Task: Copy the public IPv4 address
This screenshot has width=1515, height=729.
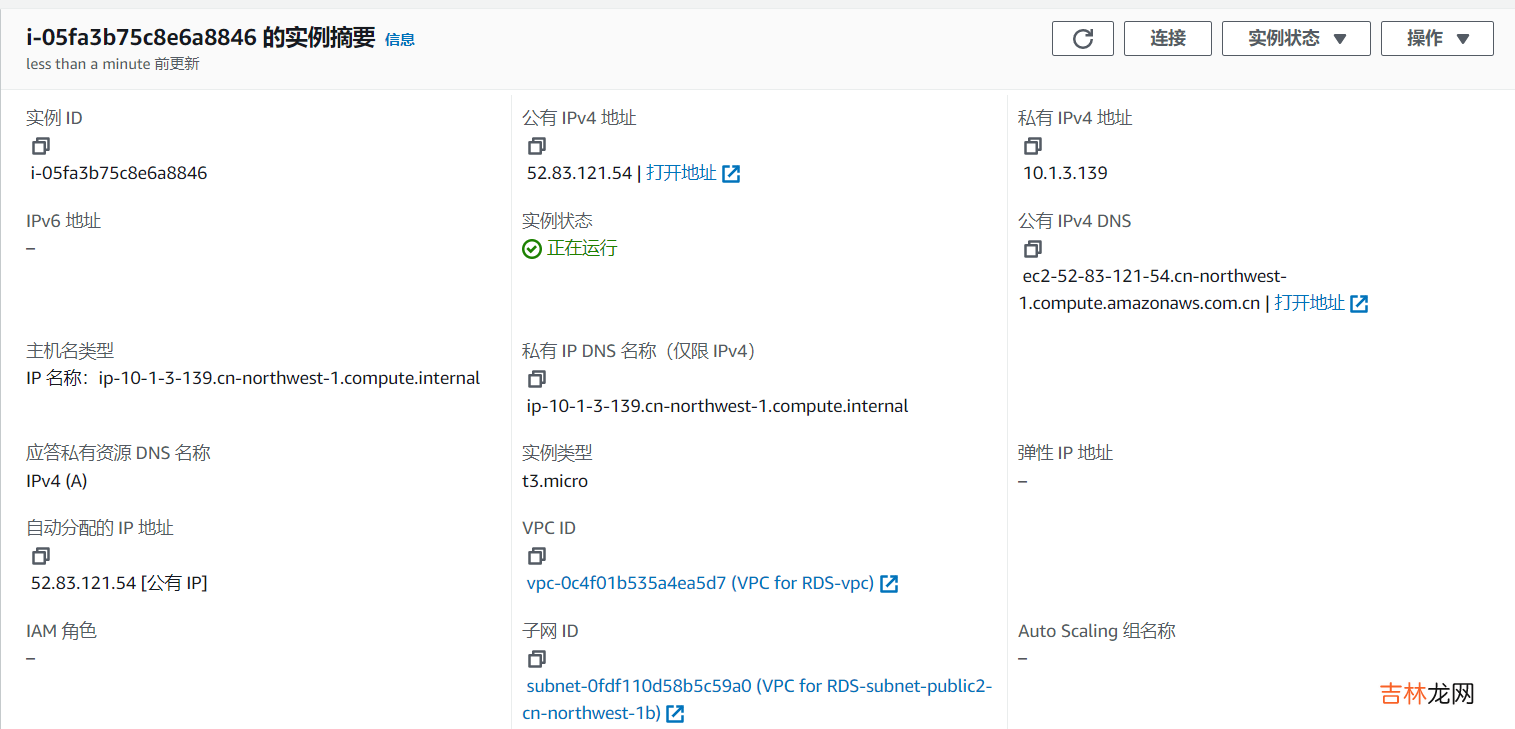Action: pos(537,146)
